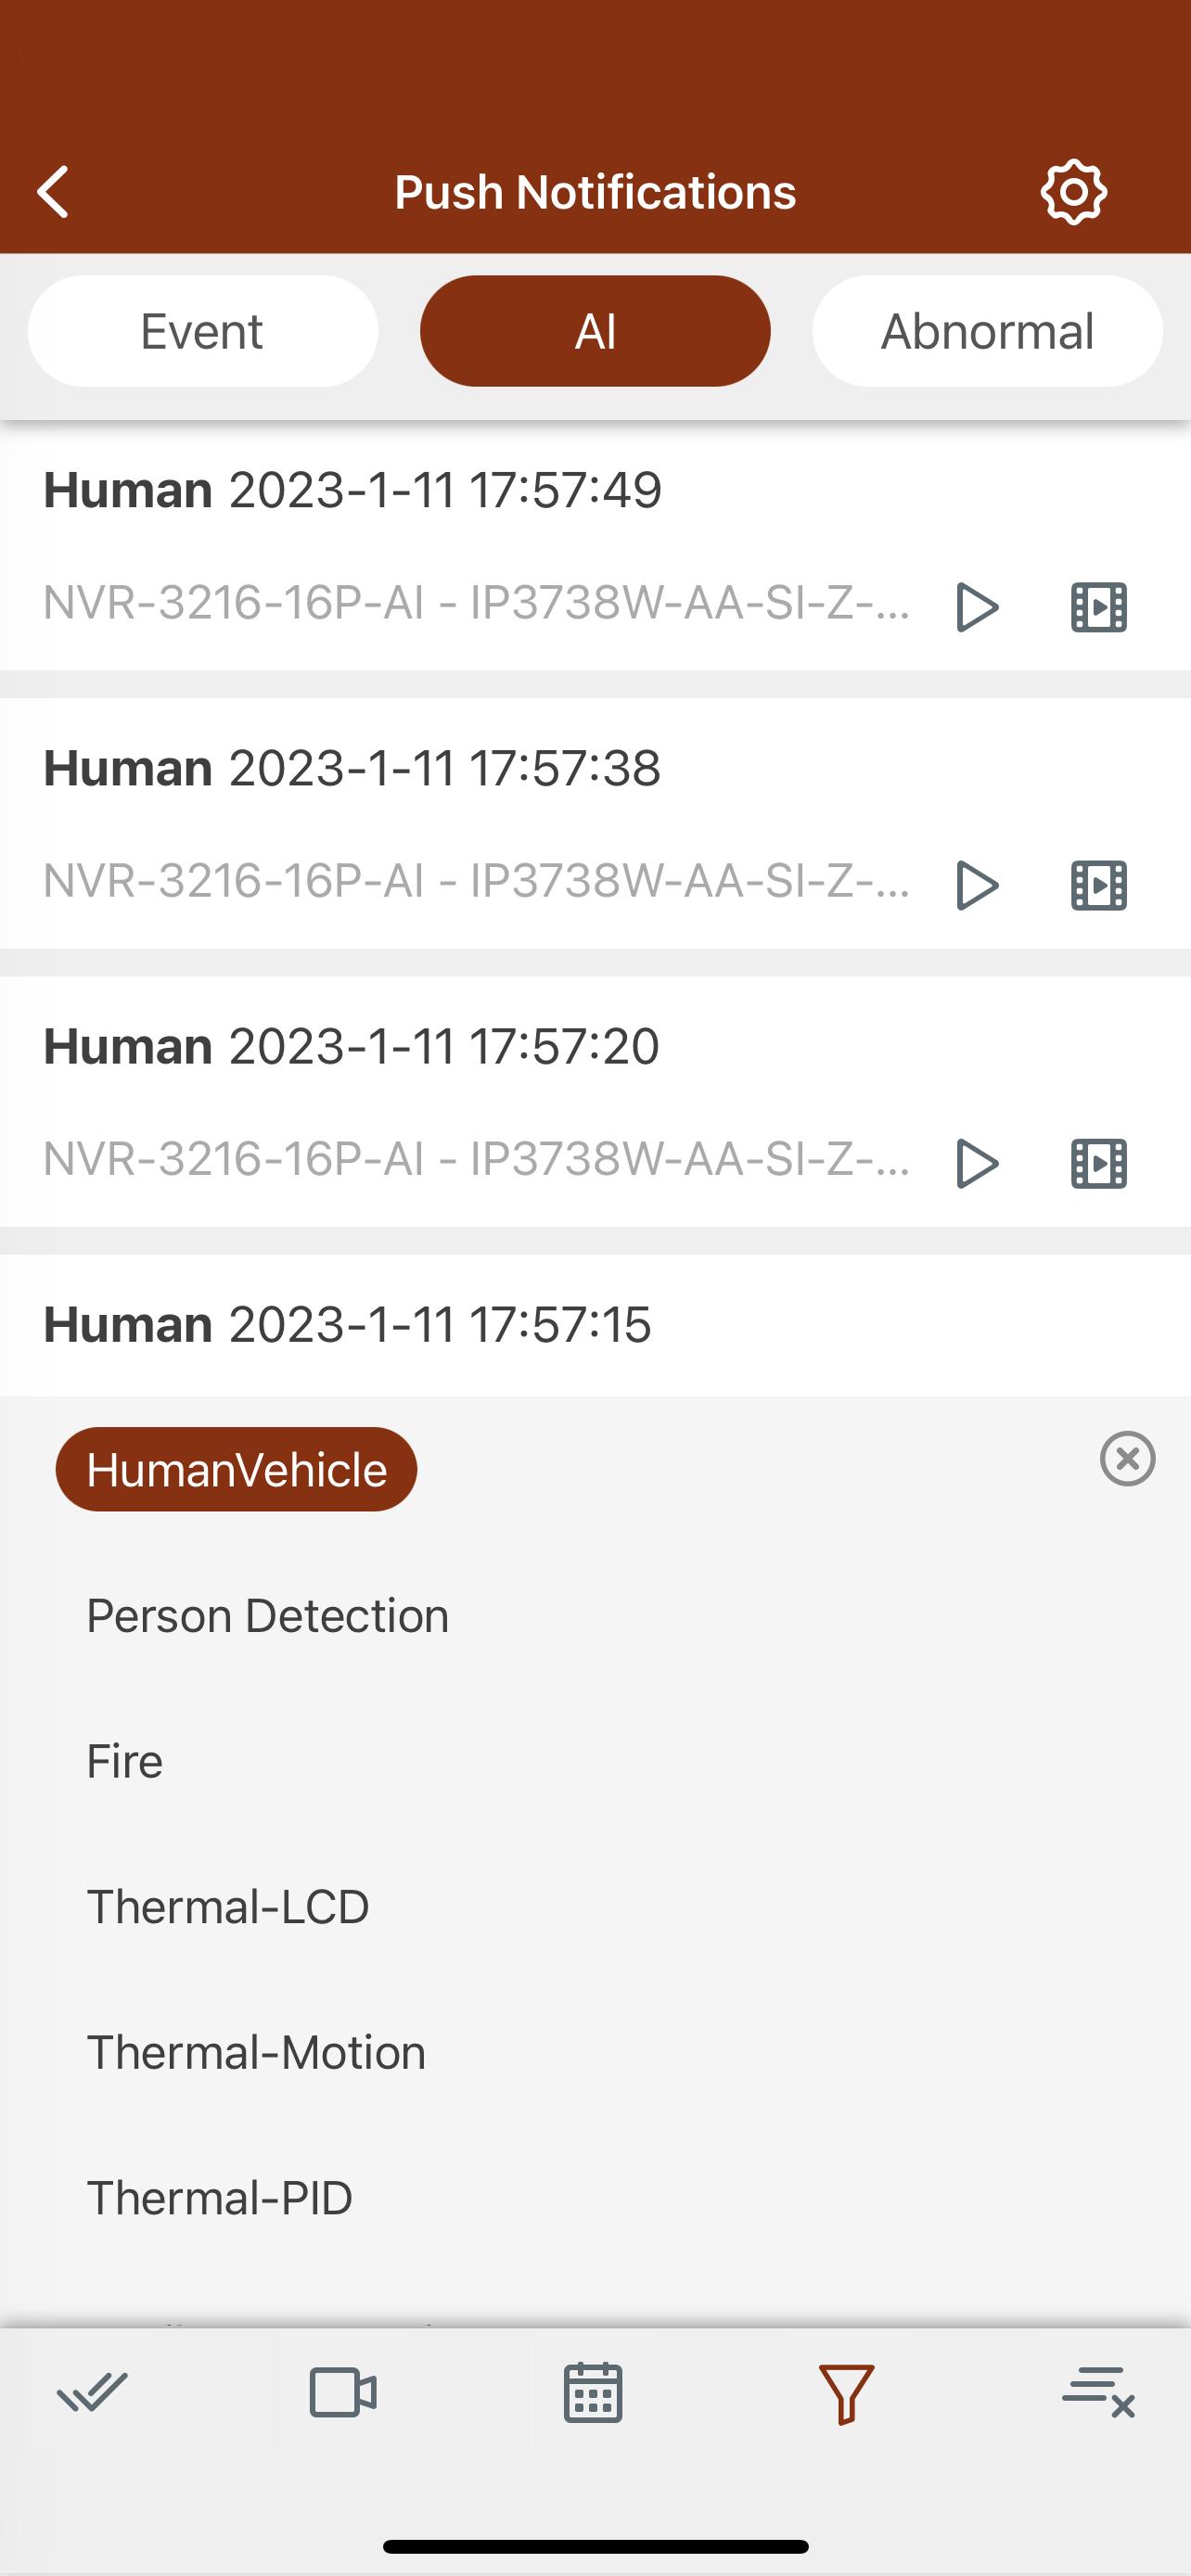Deselect the HumanVehicle filter chip
The width and height of the screenshot is (1191, 2576).
pos(236,1469)
